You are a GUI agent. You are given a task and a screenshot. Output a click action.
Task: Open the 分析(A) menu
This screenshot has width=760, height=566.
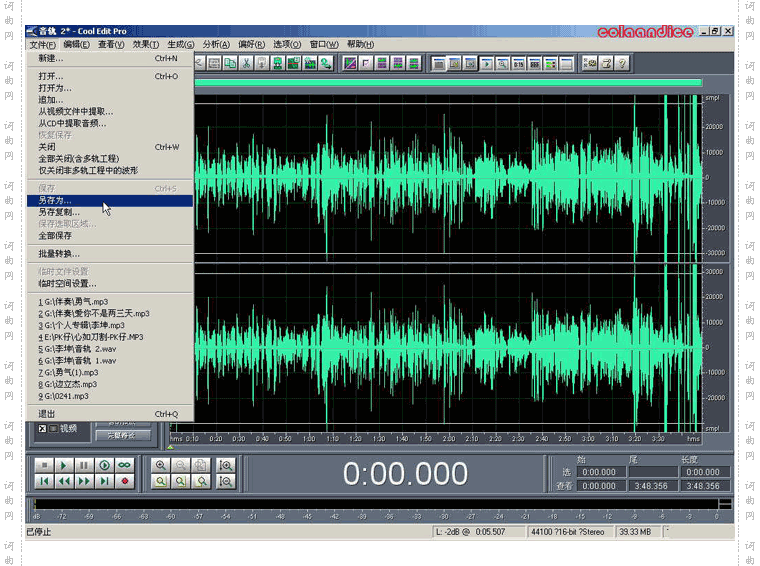216,45
